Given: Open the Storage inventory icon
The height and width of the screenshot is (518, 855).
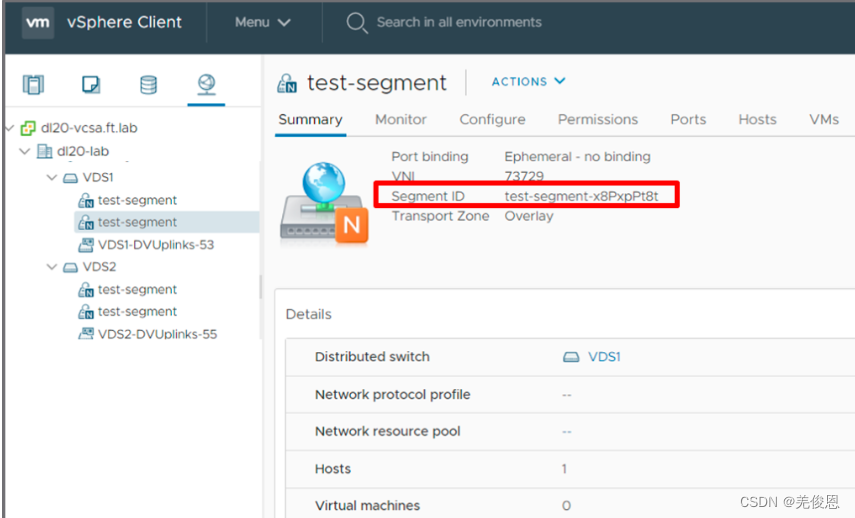Looking at the screenshot, I should [x=148, y=85].
